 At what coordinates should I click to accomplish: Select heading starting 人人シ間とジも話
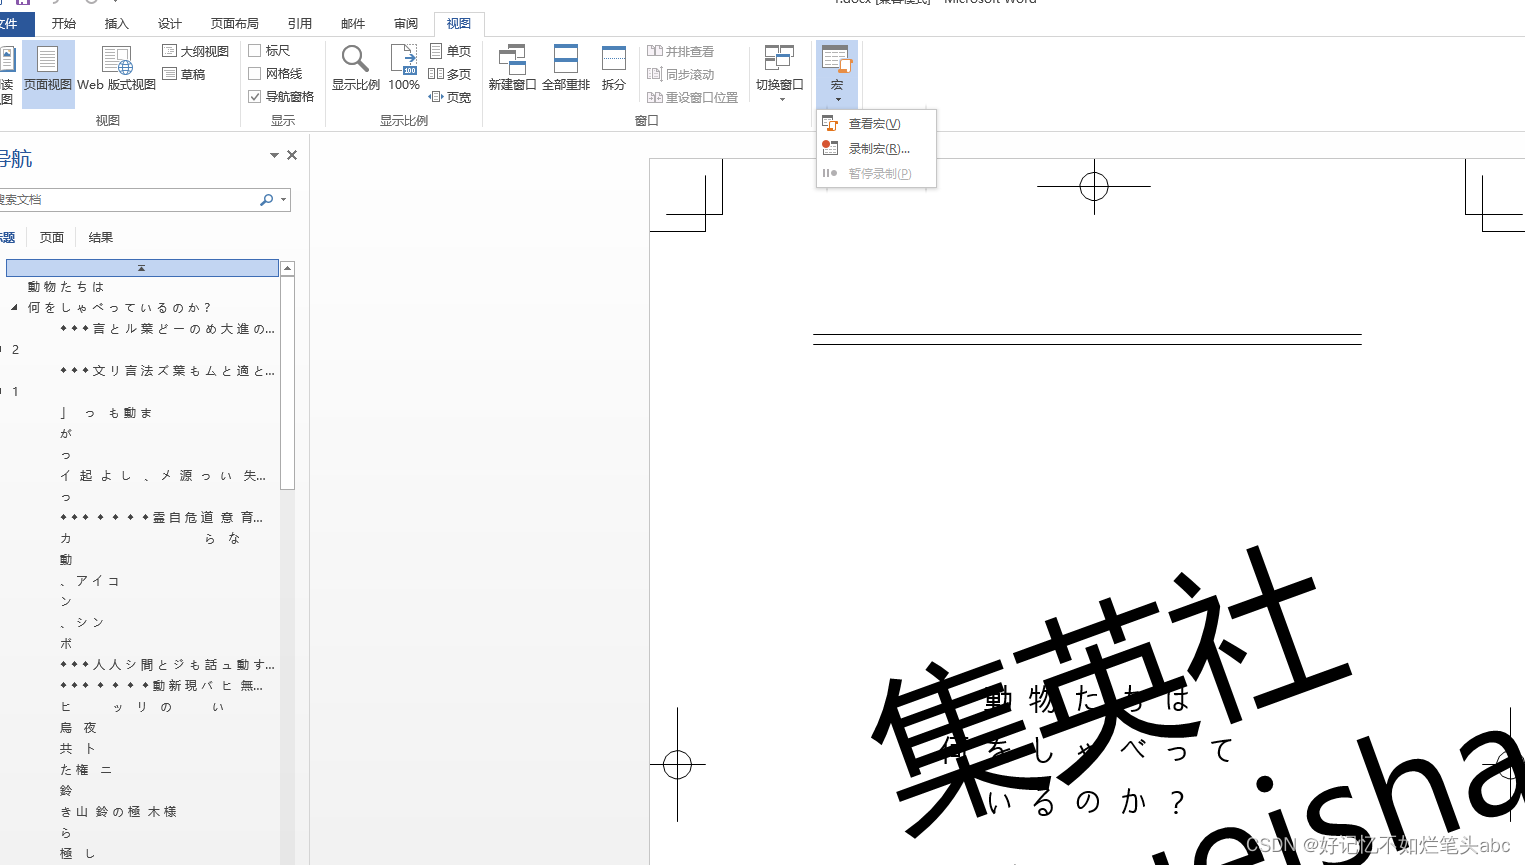pos(167,665)
